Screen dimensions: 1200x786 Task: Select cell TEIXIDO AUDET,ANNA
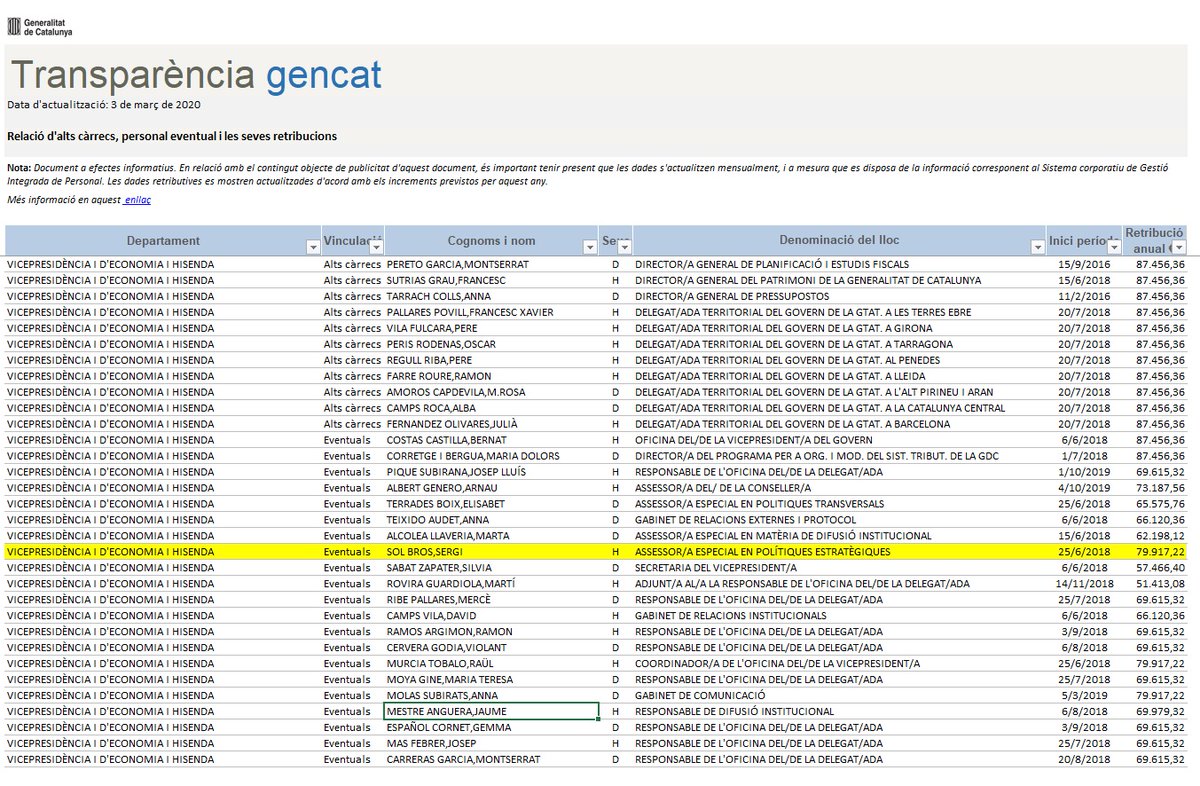(492, 520)
